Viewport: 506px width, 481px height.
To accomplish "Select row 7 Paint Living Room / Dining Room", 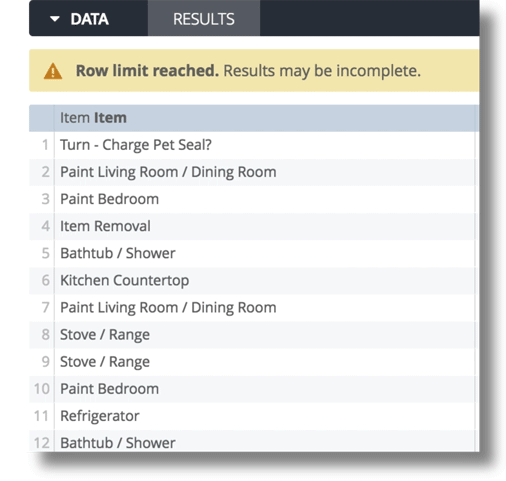I will pos(265,308).
